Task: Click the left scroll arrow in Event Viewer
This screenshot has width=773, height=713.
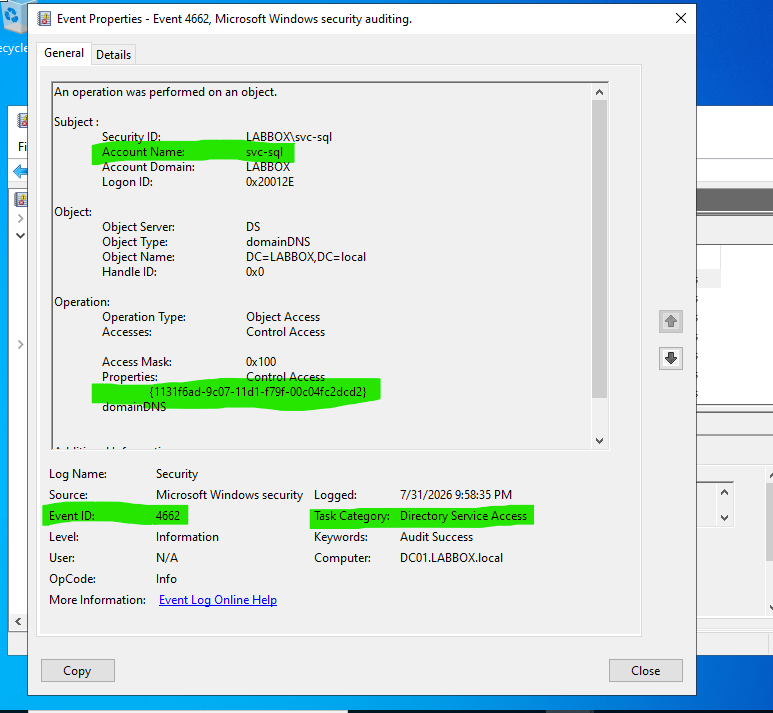Action: (x=18, y=621)
